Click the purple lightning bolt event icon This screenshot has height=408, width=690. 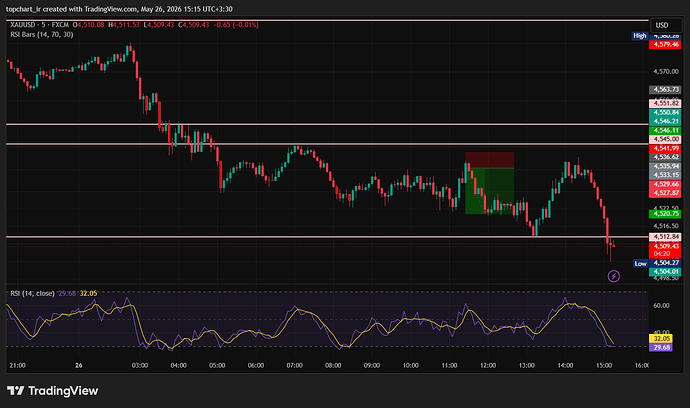tap(614, 276)
